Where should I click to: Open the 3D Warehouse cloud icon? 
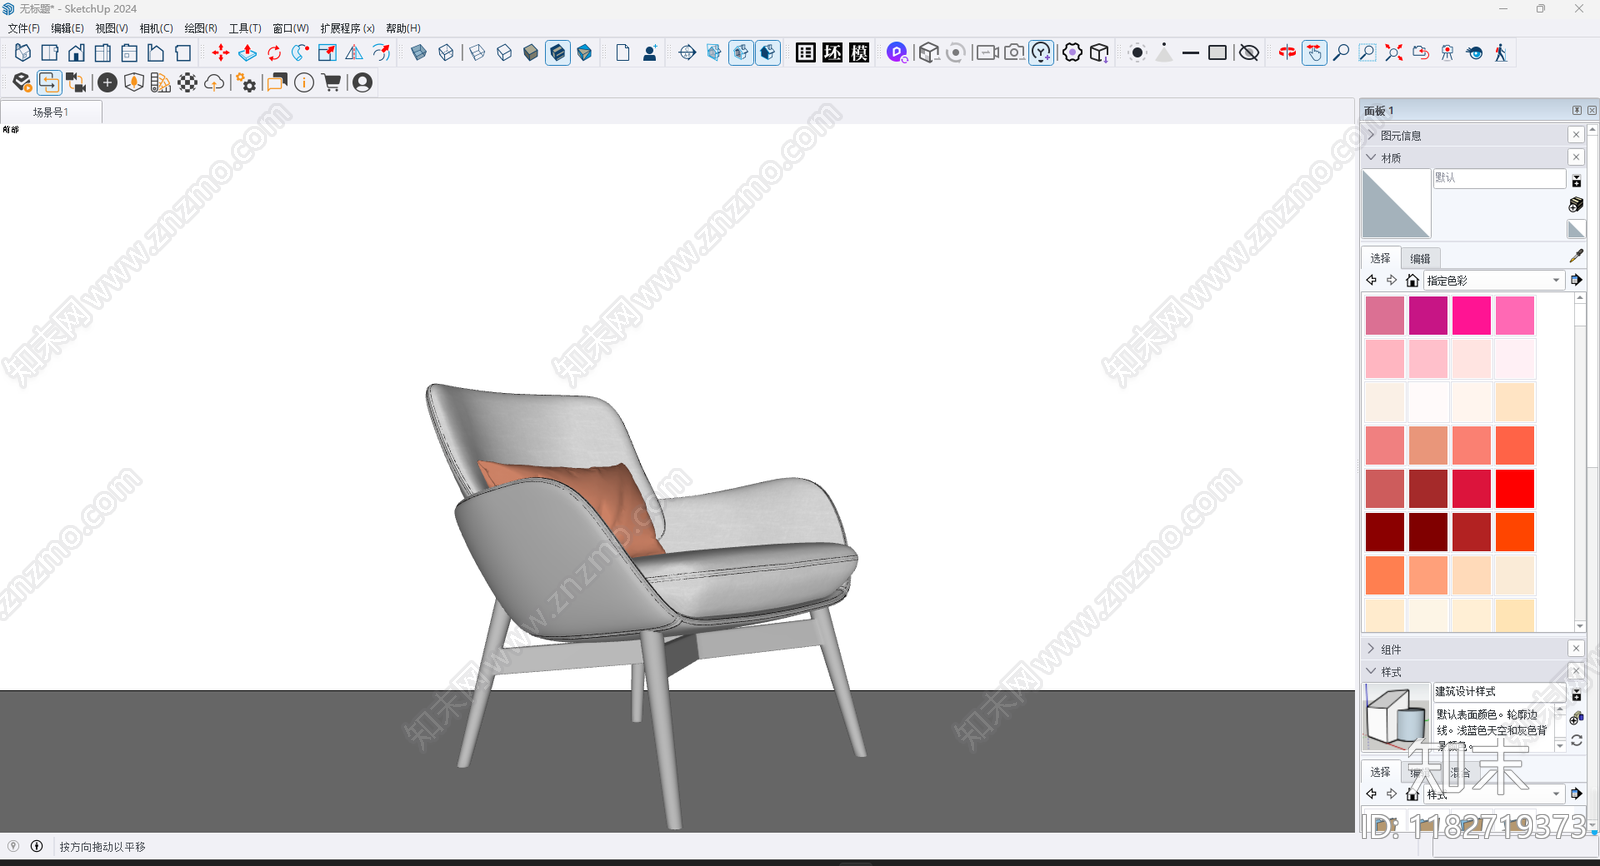tap(214, 82)
